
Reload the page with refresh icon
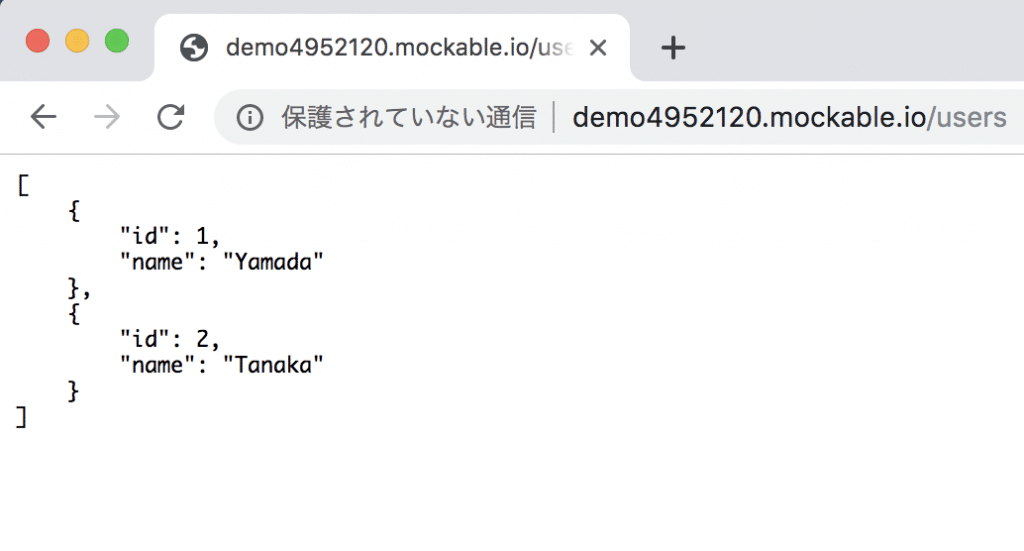click(x=170, y=118)
